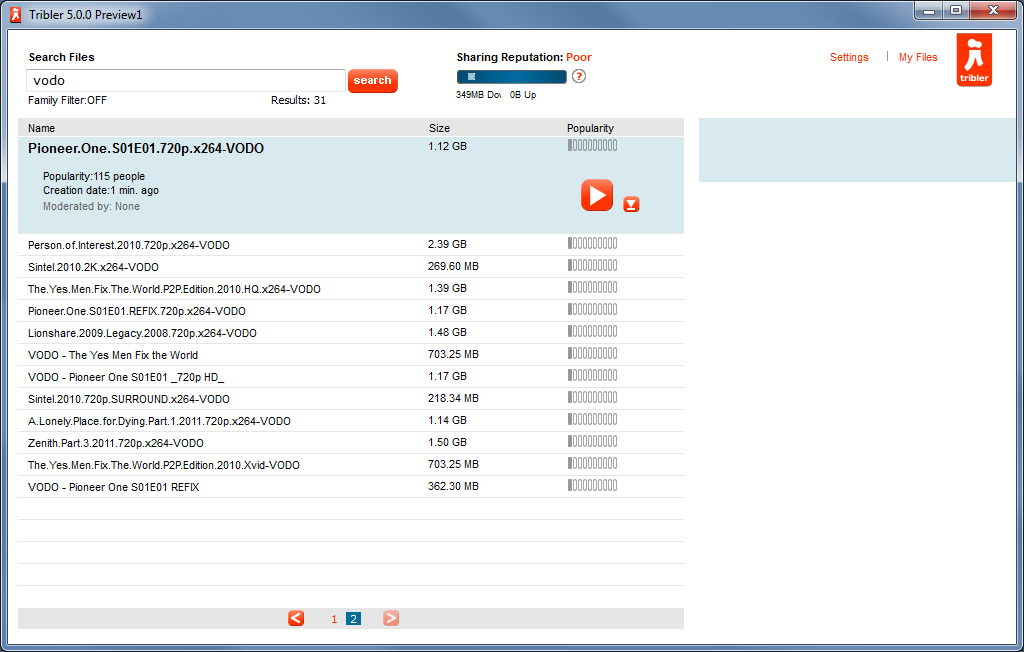Click the Tribler logo
This screenshot has height=652, width=1026.
(x=974, y=60)
